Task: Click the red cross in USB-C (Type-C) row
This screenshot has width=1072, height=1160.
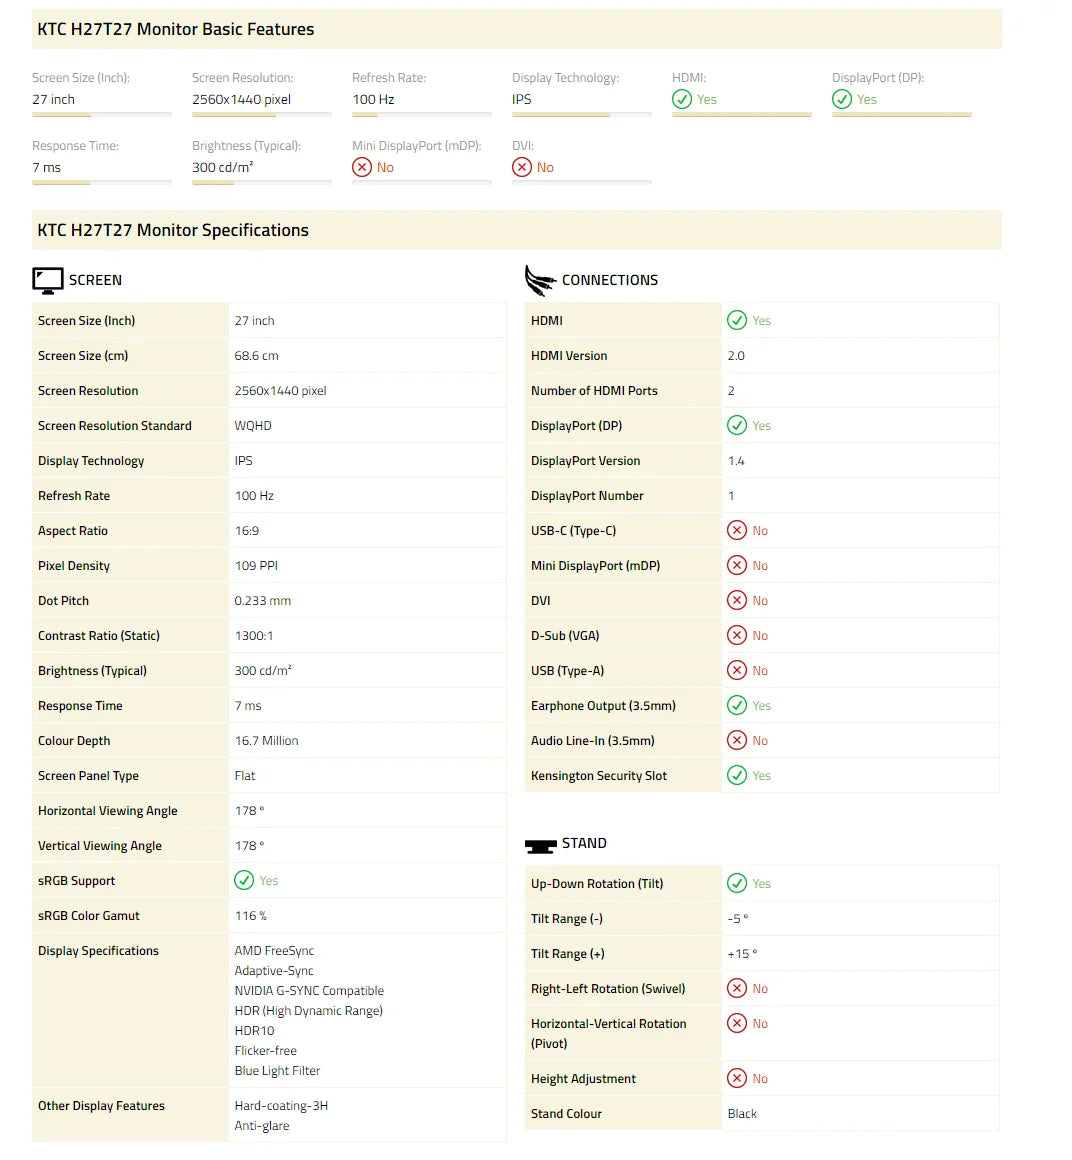Action: pyautogui.click(x=737, y=530)
